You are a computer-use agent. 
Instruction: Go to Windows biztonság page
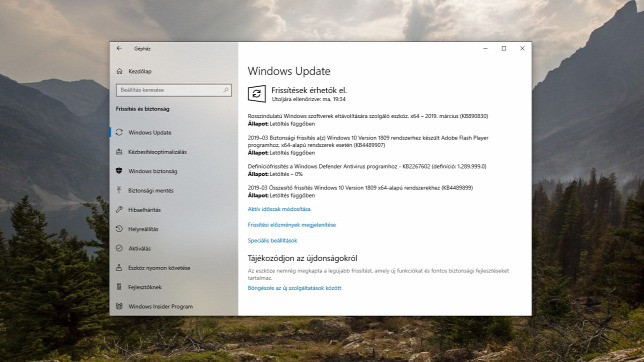153,171
